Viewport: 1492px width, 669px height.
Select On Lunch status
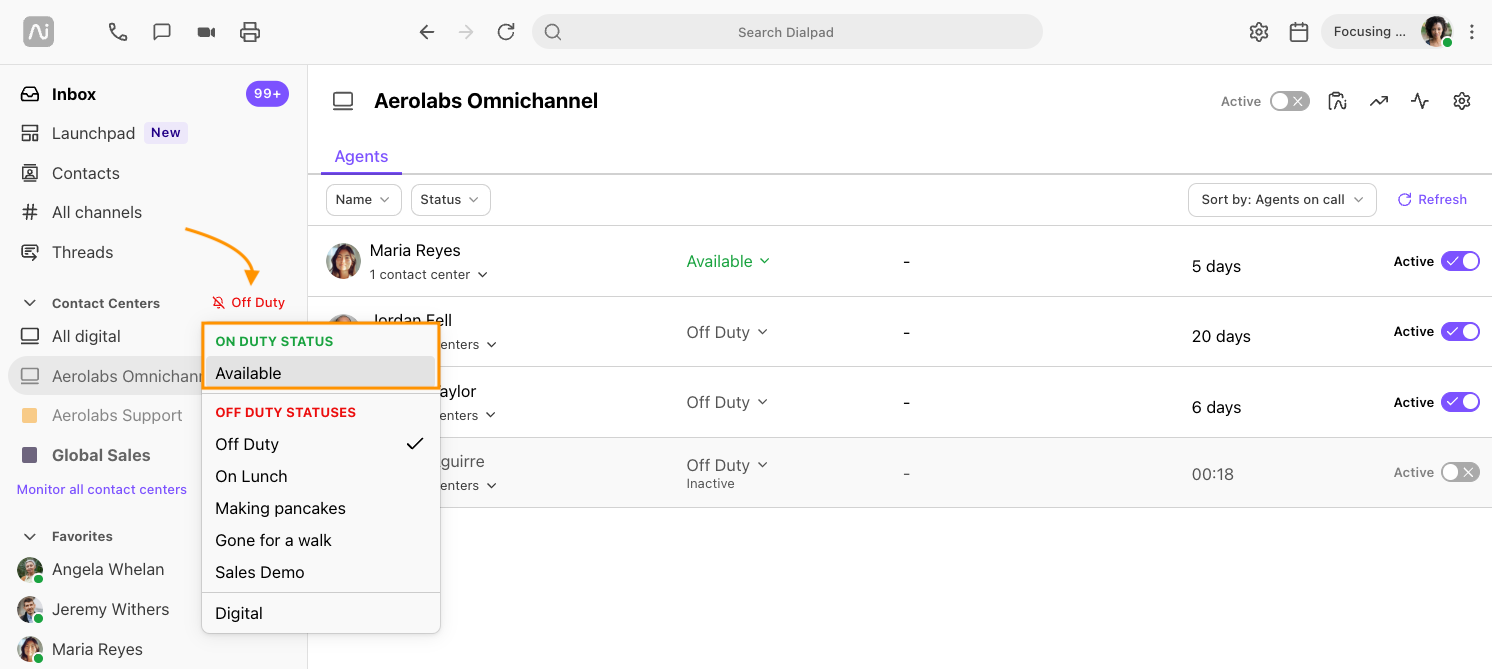coord(320,476)
